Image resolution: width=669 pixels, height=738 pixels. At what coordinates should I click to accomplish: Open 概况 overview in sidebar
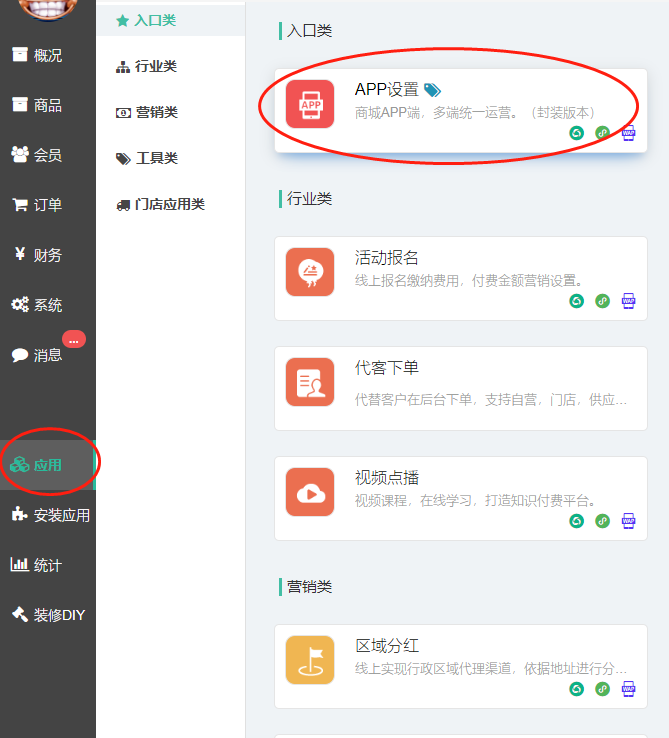[48, 55]
